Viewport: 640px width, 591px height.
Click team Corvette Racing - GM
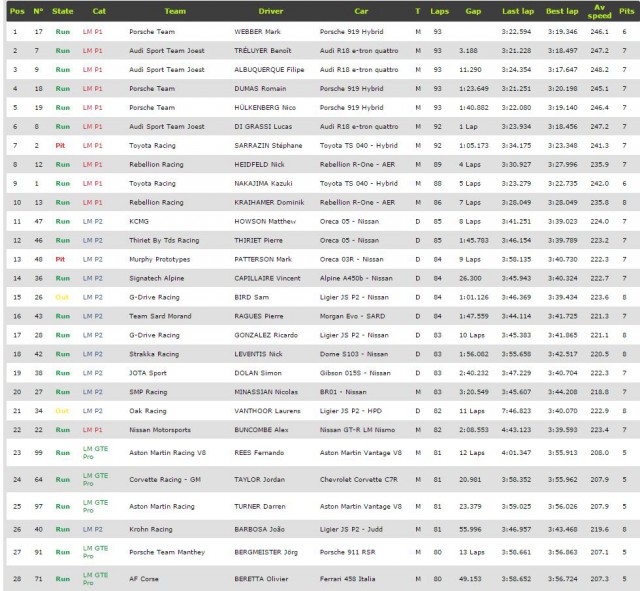point(165,480)
